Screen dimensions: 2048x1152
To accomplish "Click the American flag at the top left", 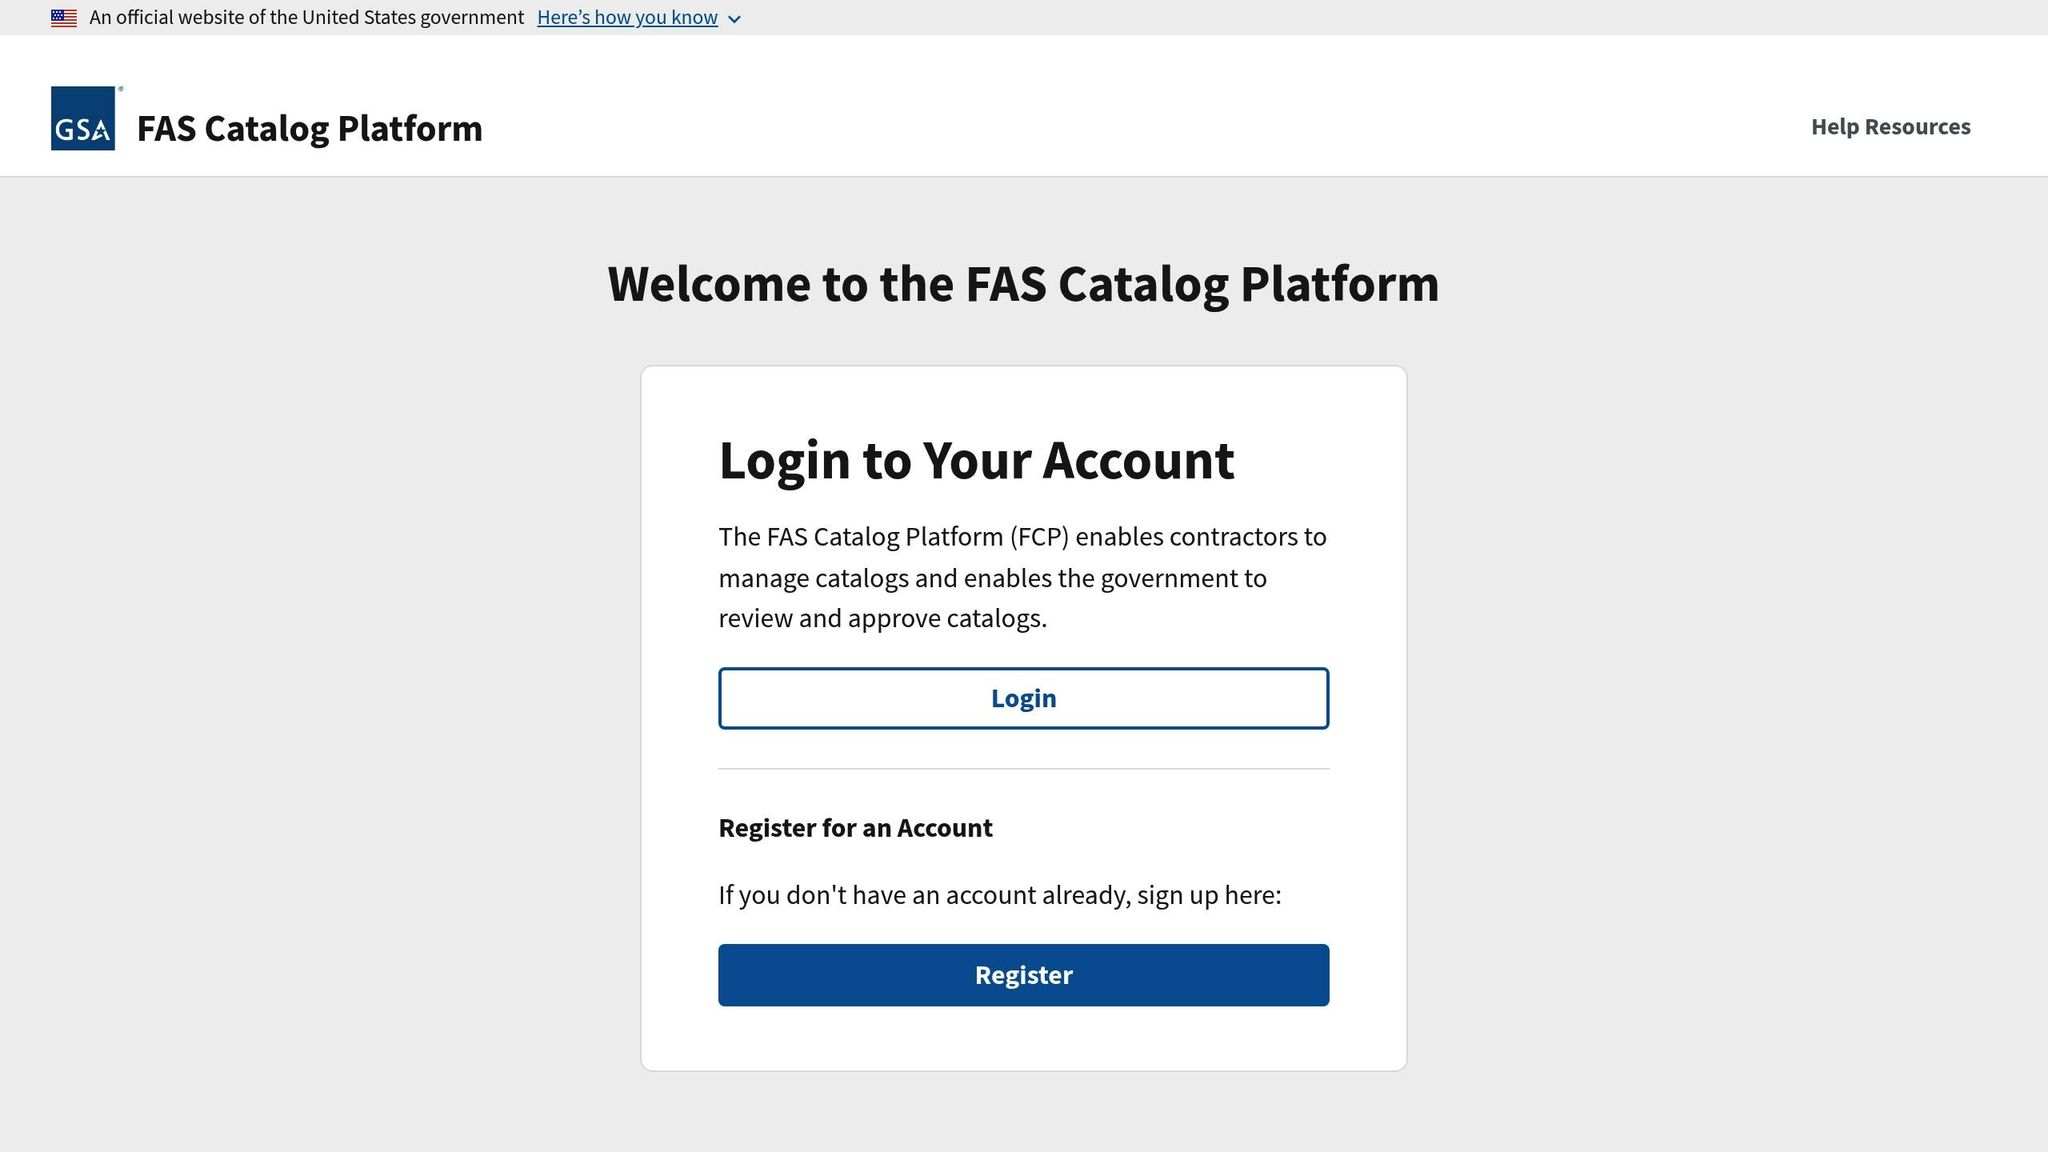I will (x=64, y=16).
